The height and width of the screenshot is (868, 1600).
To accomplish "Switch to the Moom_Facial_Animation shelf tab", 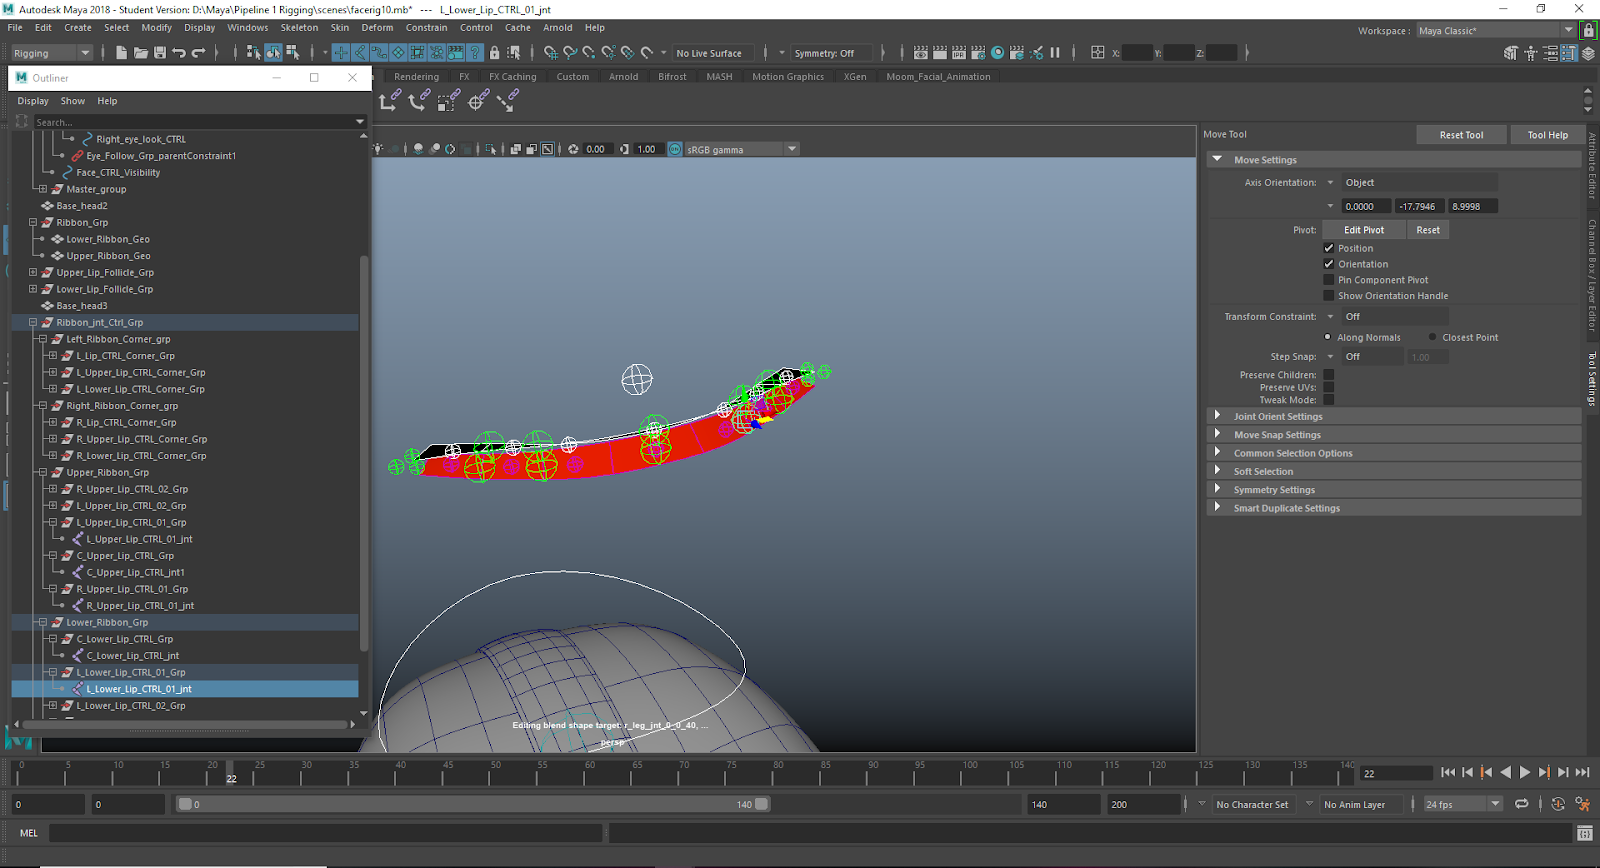I will click(938, 76).
